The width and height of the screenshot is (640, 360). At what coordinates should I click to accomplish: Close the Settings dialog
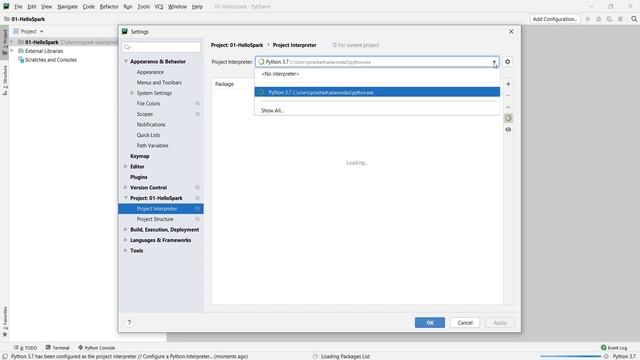pyautogui.click(x=511, y=31)
